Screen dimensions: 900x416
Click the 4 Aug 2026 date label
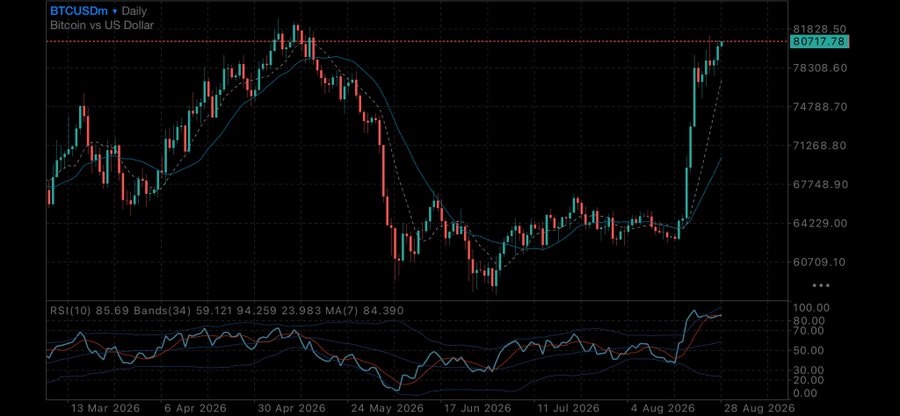pos(661,408)
